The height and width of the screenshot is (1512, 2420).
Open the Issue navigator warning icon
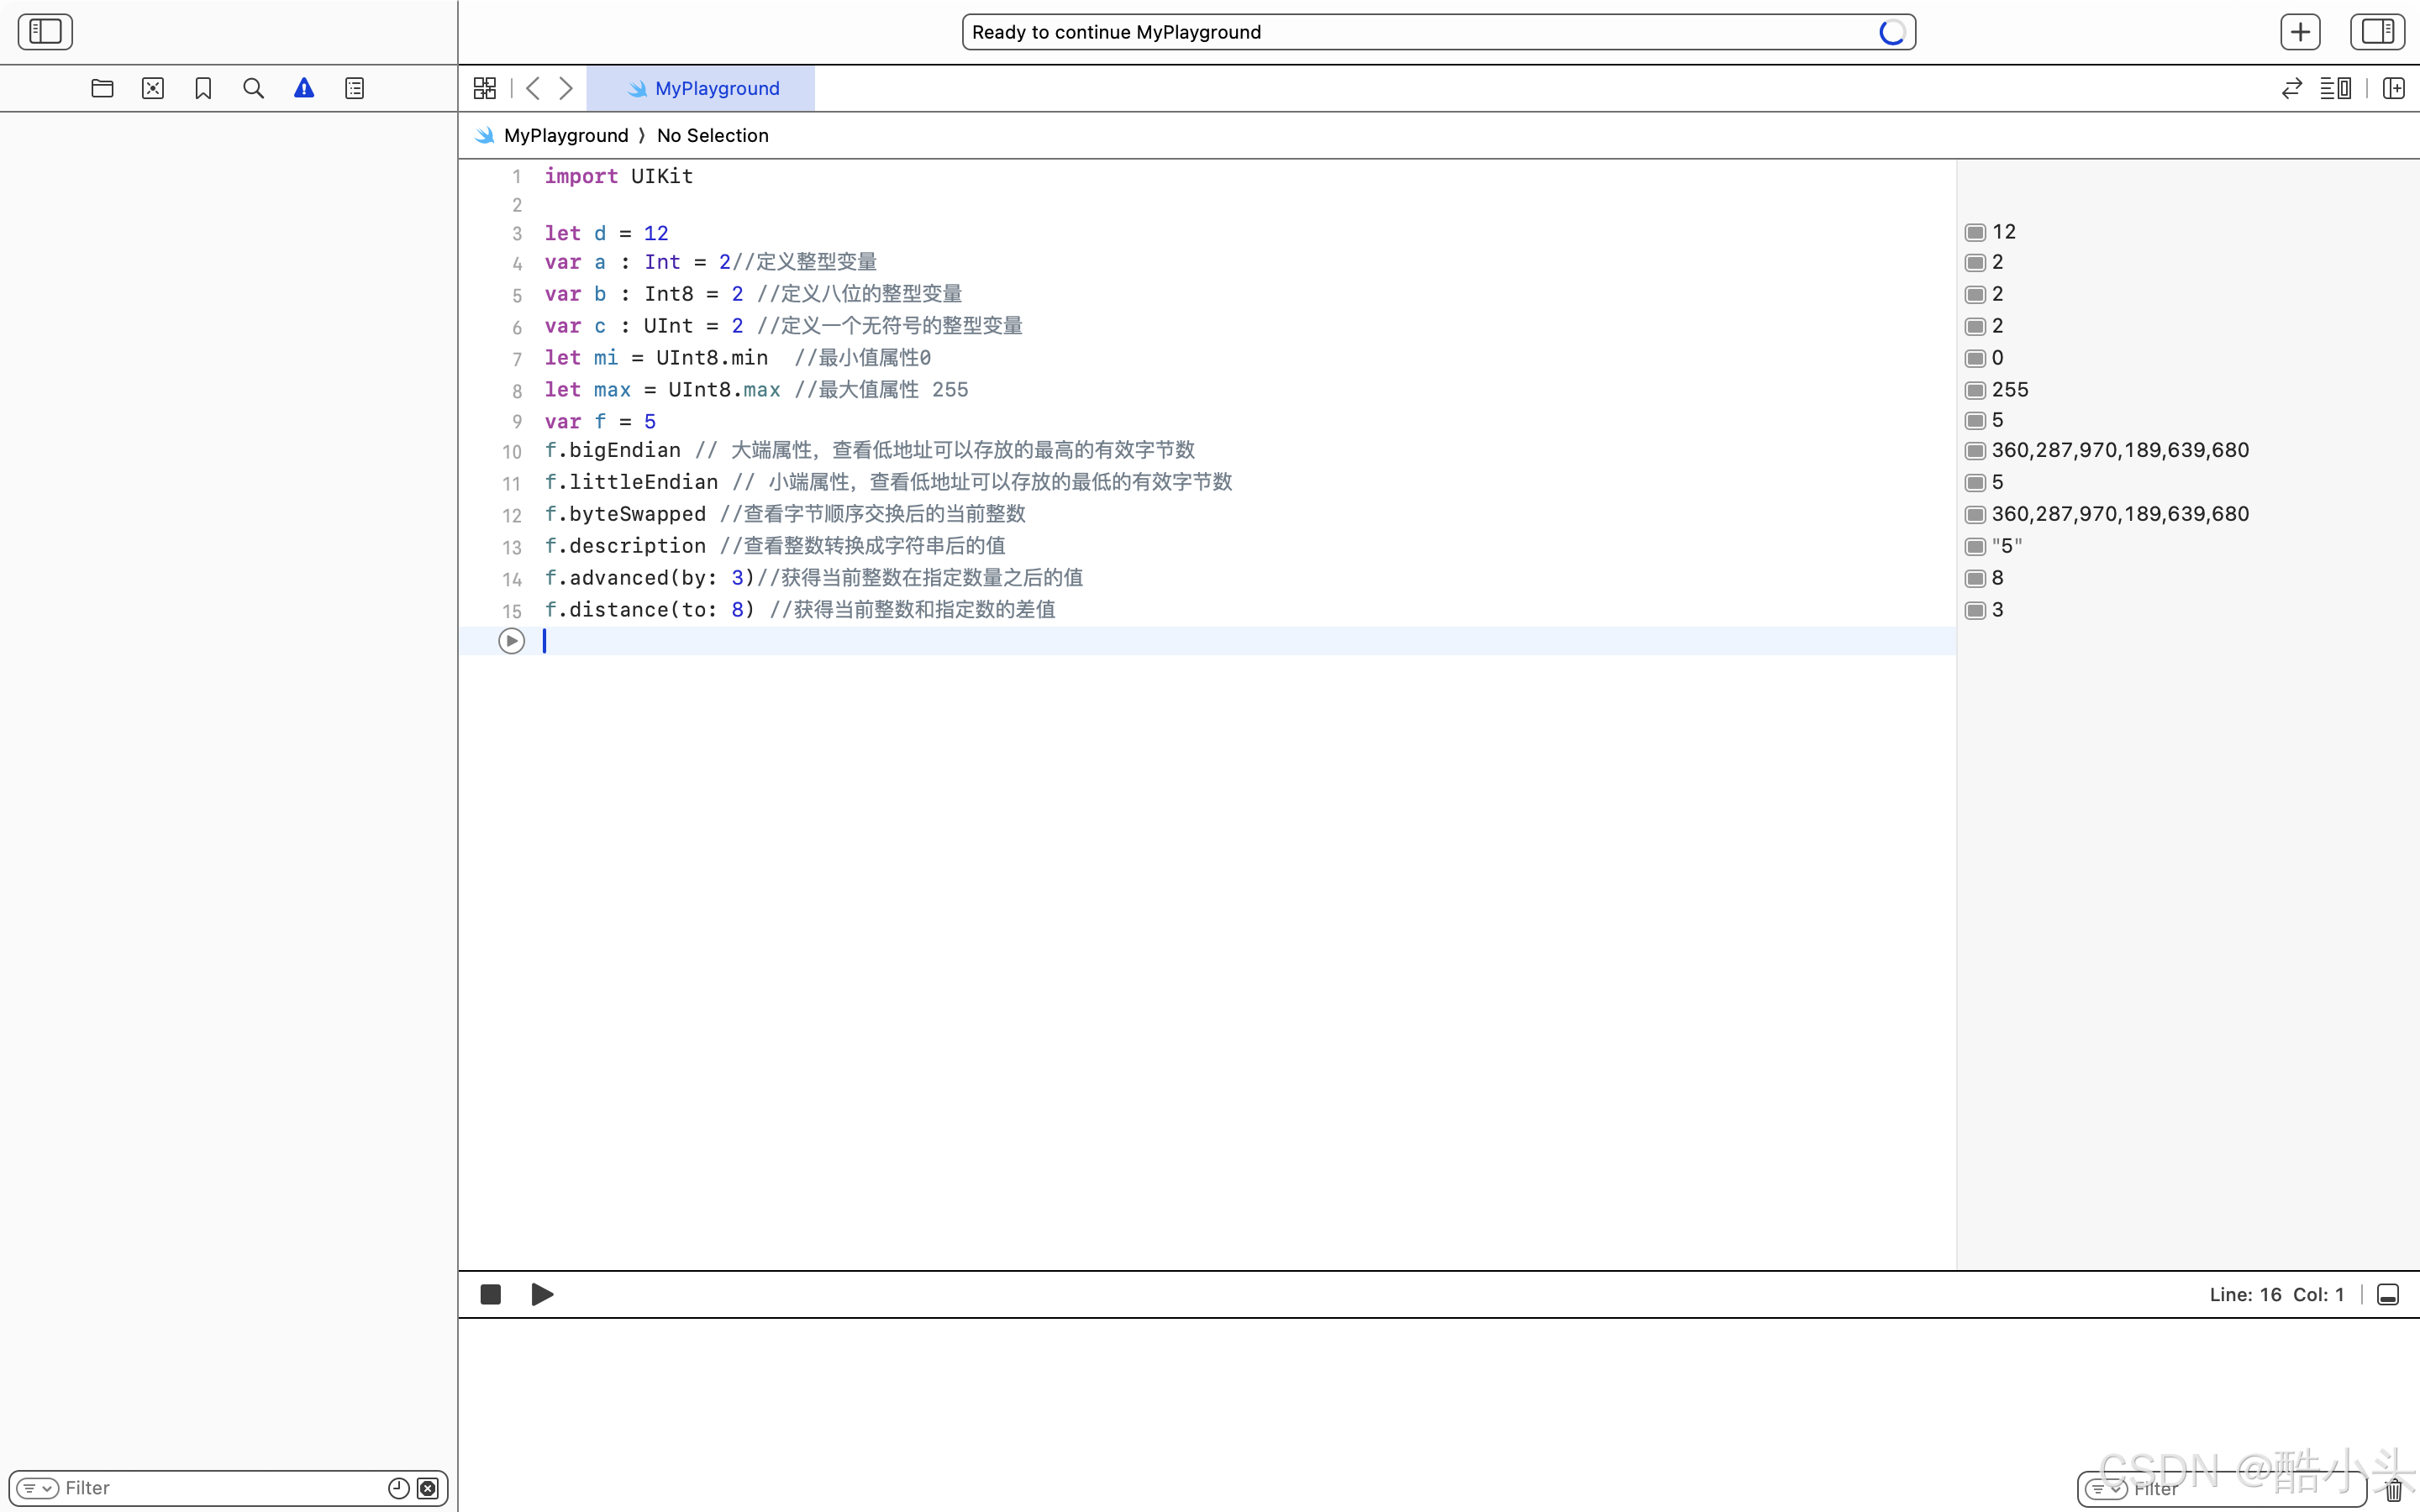304,88
